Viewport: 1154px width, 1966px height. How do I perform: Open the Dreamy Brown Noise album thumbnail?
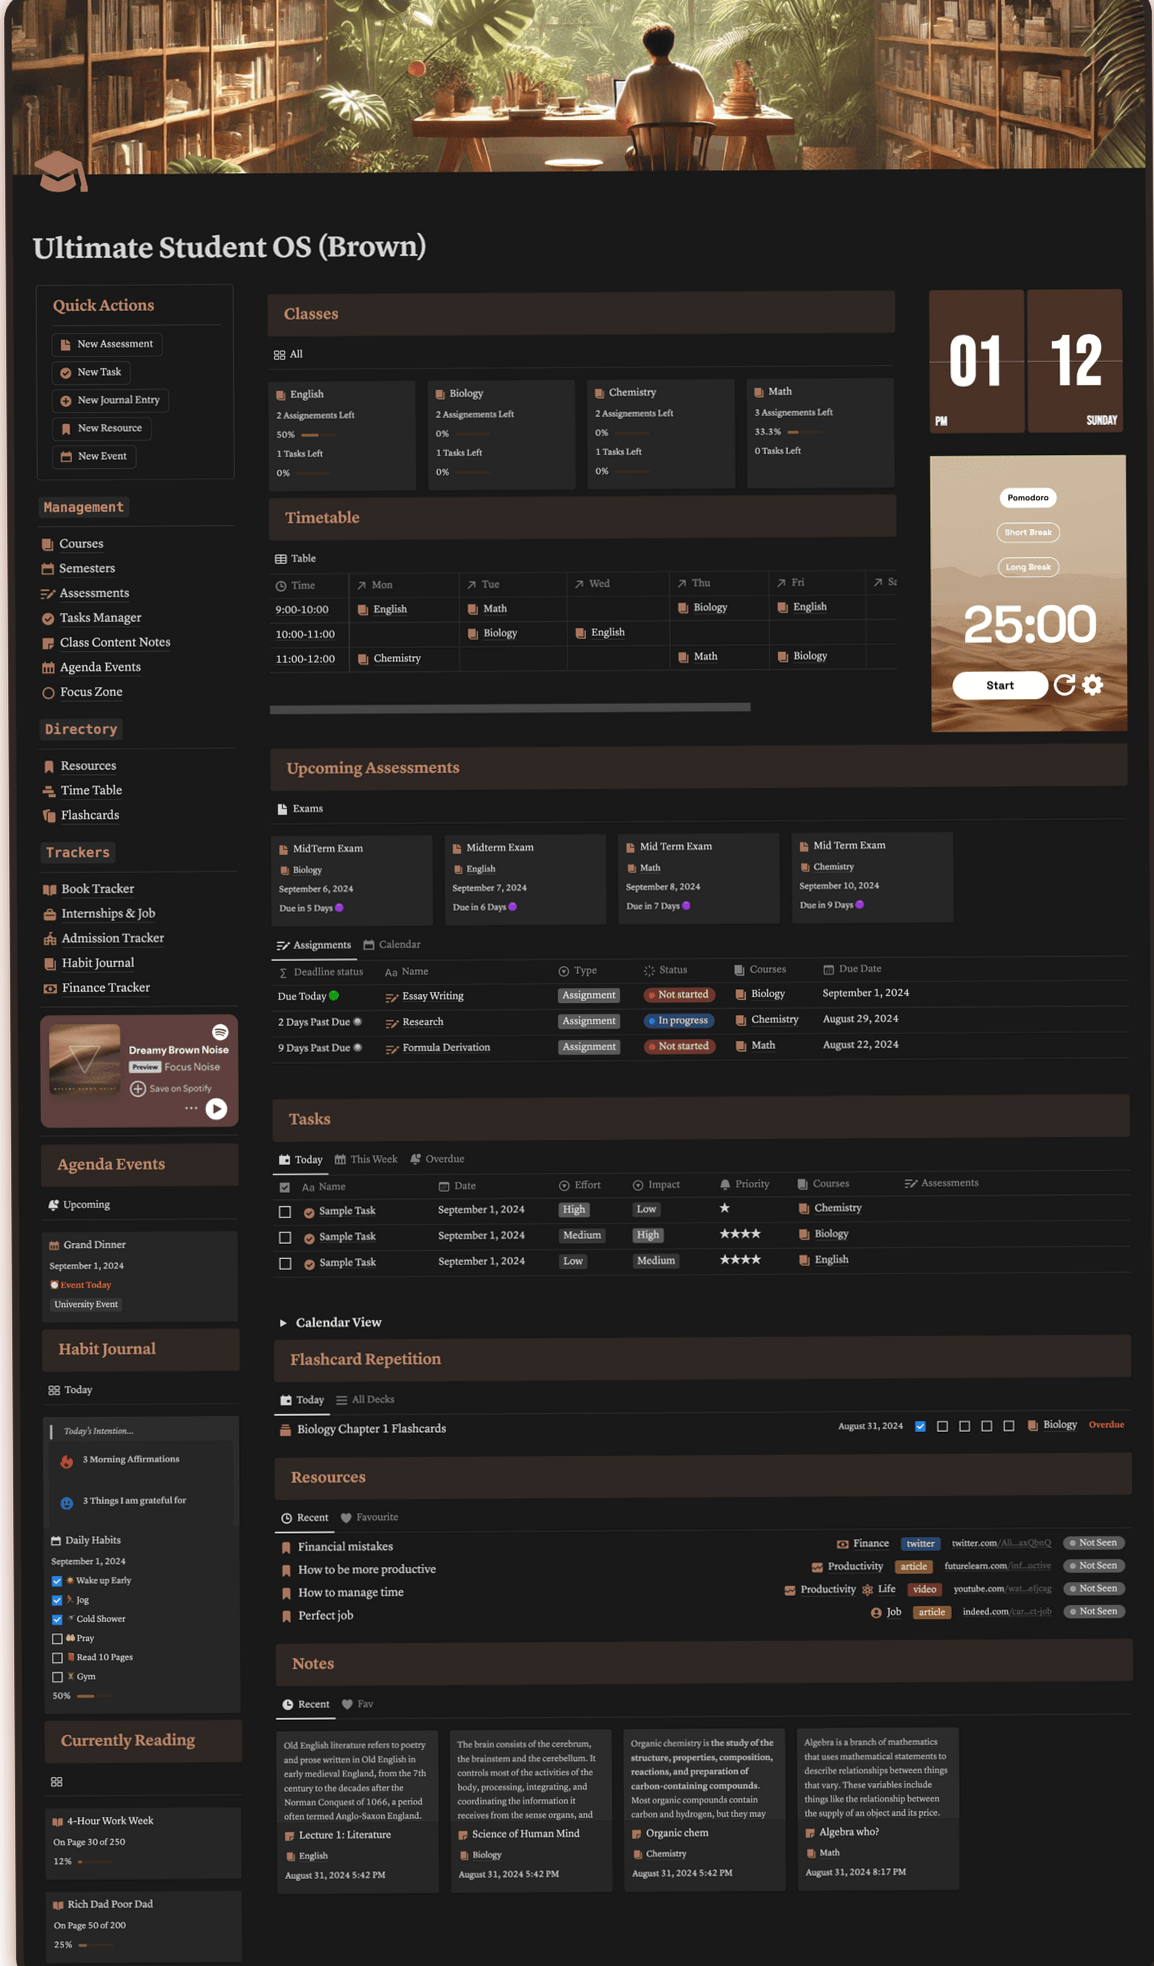[x=85, y=1059]
